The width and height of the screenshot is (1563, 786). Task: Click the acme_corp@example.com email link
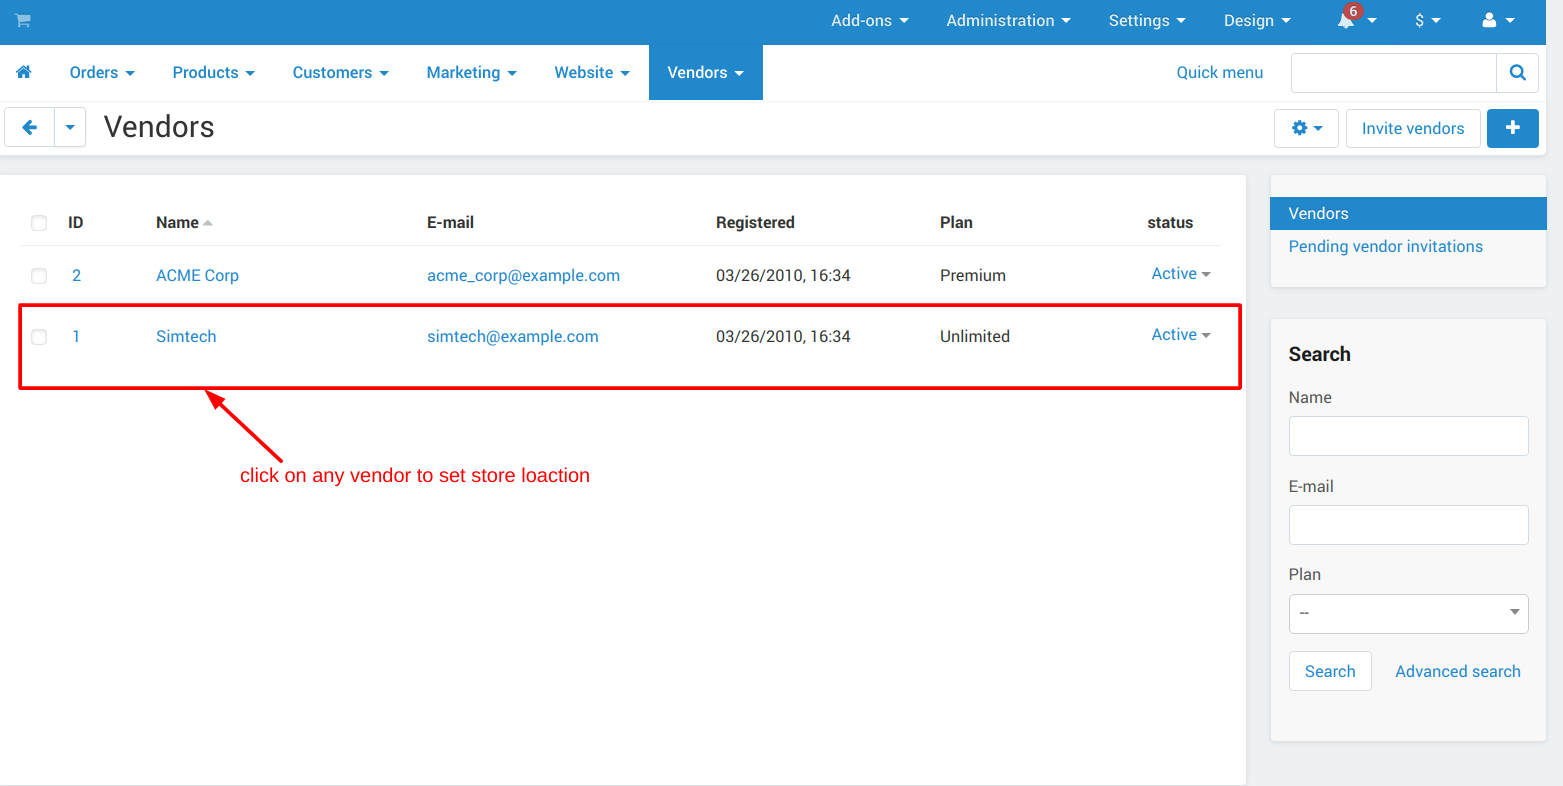click(523, 275)
